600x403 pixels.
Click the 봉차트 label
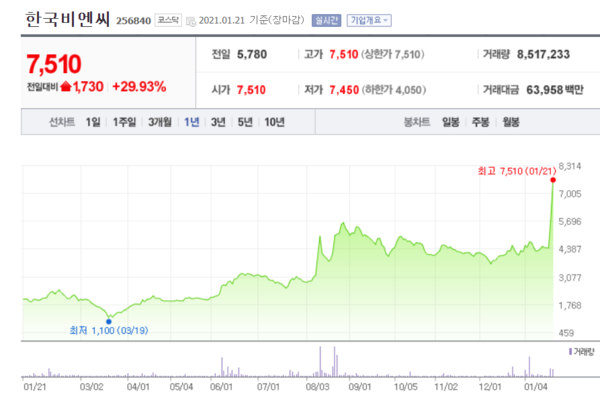coord(417,122)
